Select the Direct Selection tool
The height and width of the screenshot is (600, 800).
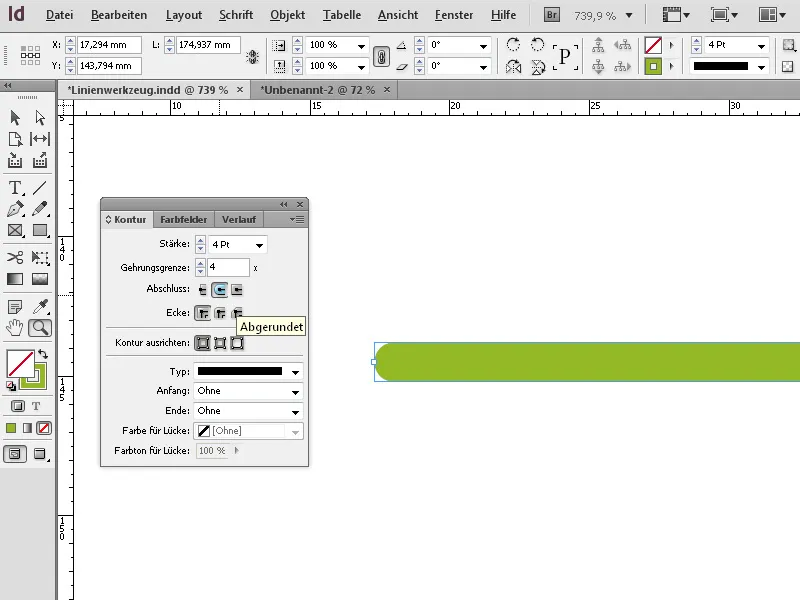pyautogui.click(x=40, y=118)
